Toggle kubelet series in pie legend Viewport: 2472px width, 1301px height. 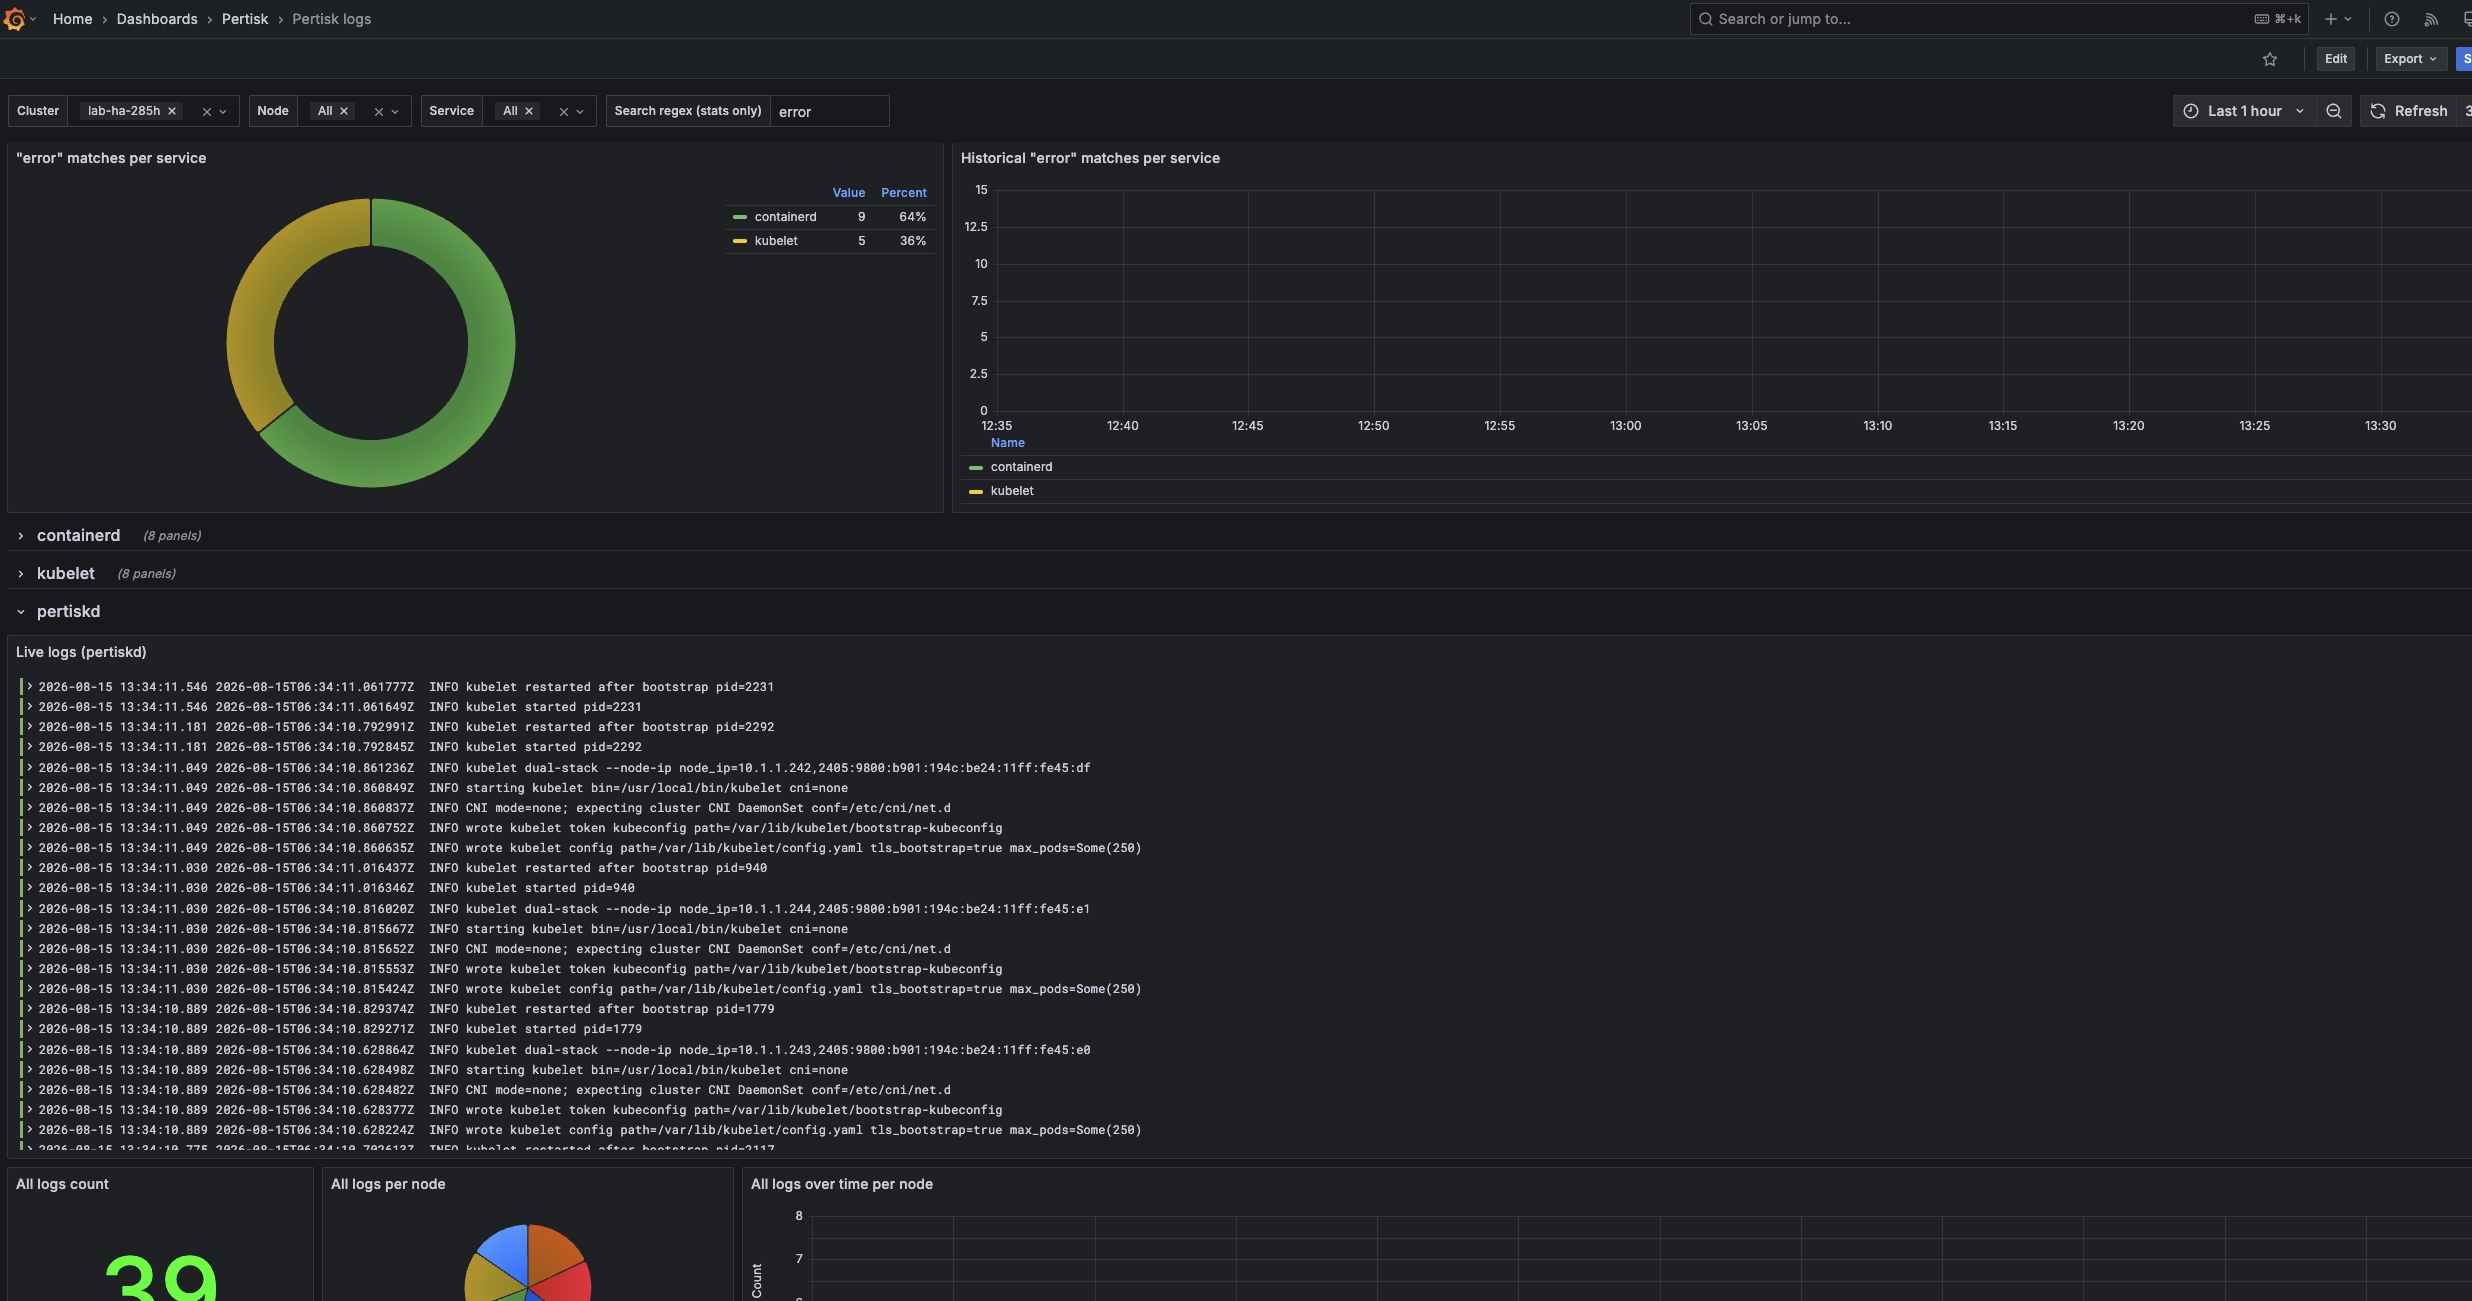point(776,241)
